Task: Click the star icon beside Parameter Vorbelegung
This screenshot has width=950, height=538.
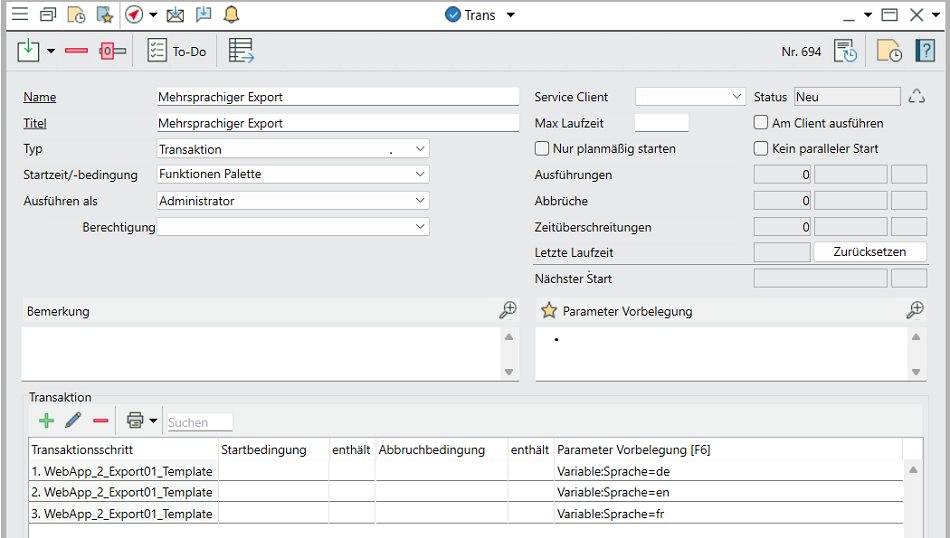Action: point(549,311)
